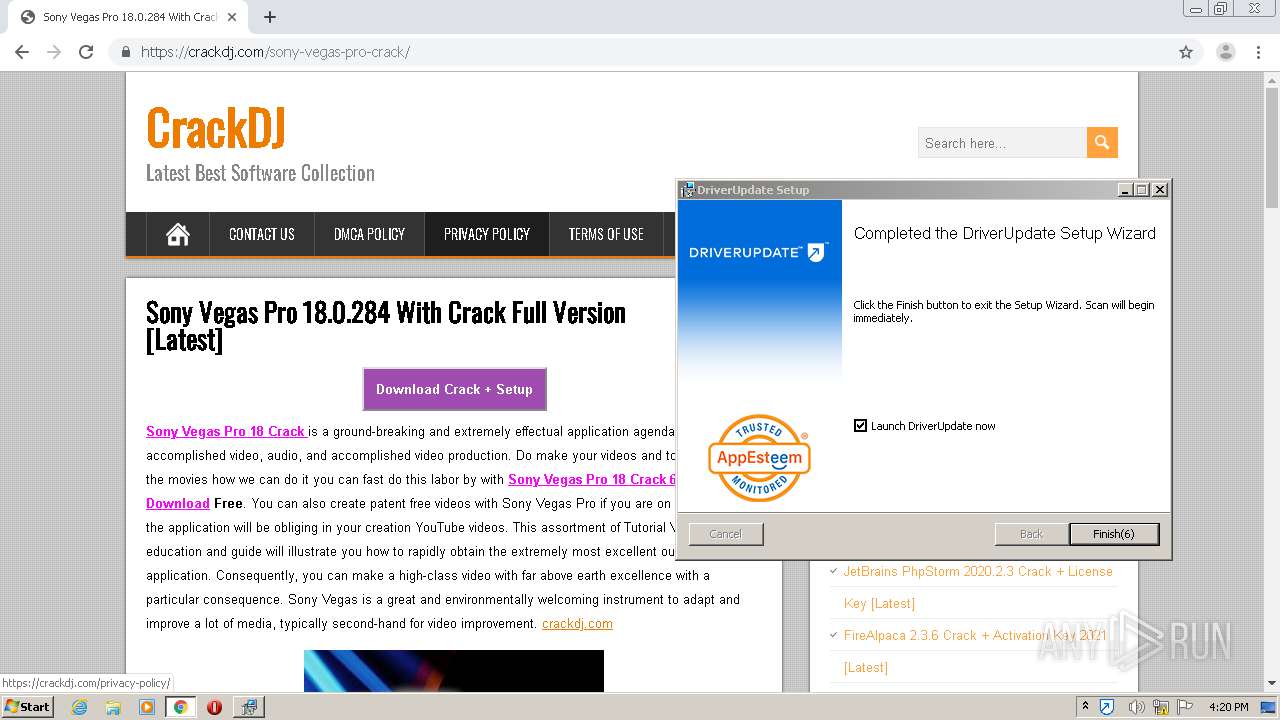Close the DriverUpdate Setup window
This screenshot has height=720, width=1280.
tap(1160, 190)
